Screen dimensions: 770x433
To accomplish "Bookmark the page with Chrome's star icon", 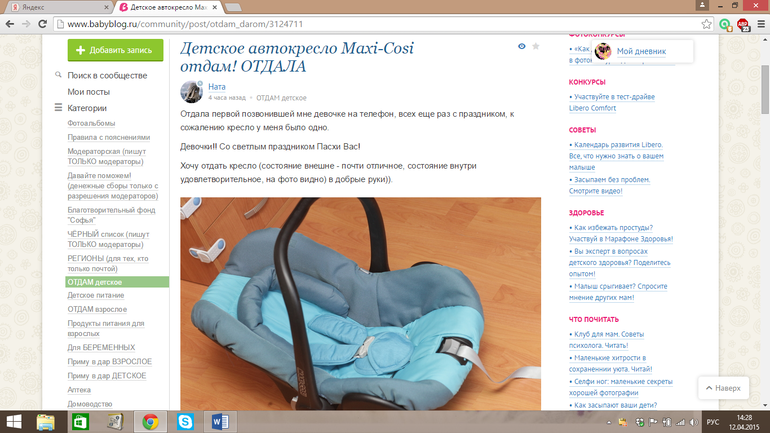I will pos(706,23).
